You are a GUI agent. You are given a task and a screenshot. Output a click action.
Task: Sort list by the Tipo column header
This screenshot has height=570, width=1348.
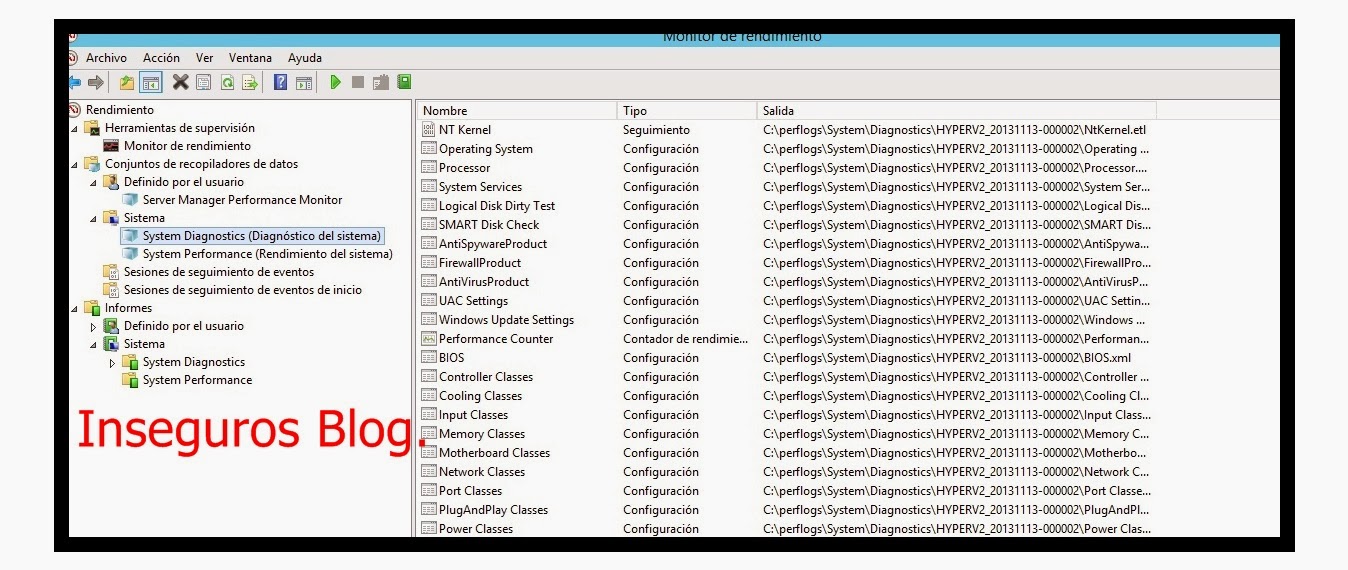(x=635, y=111)
